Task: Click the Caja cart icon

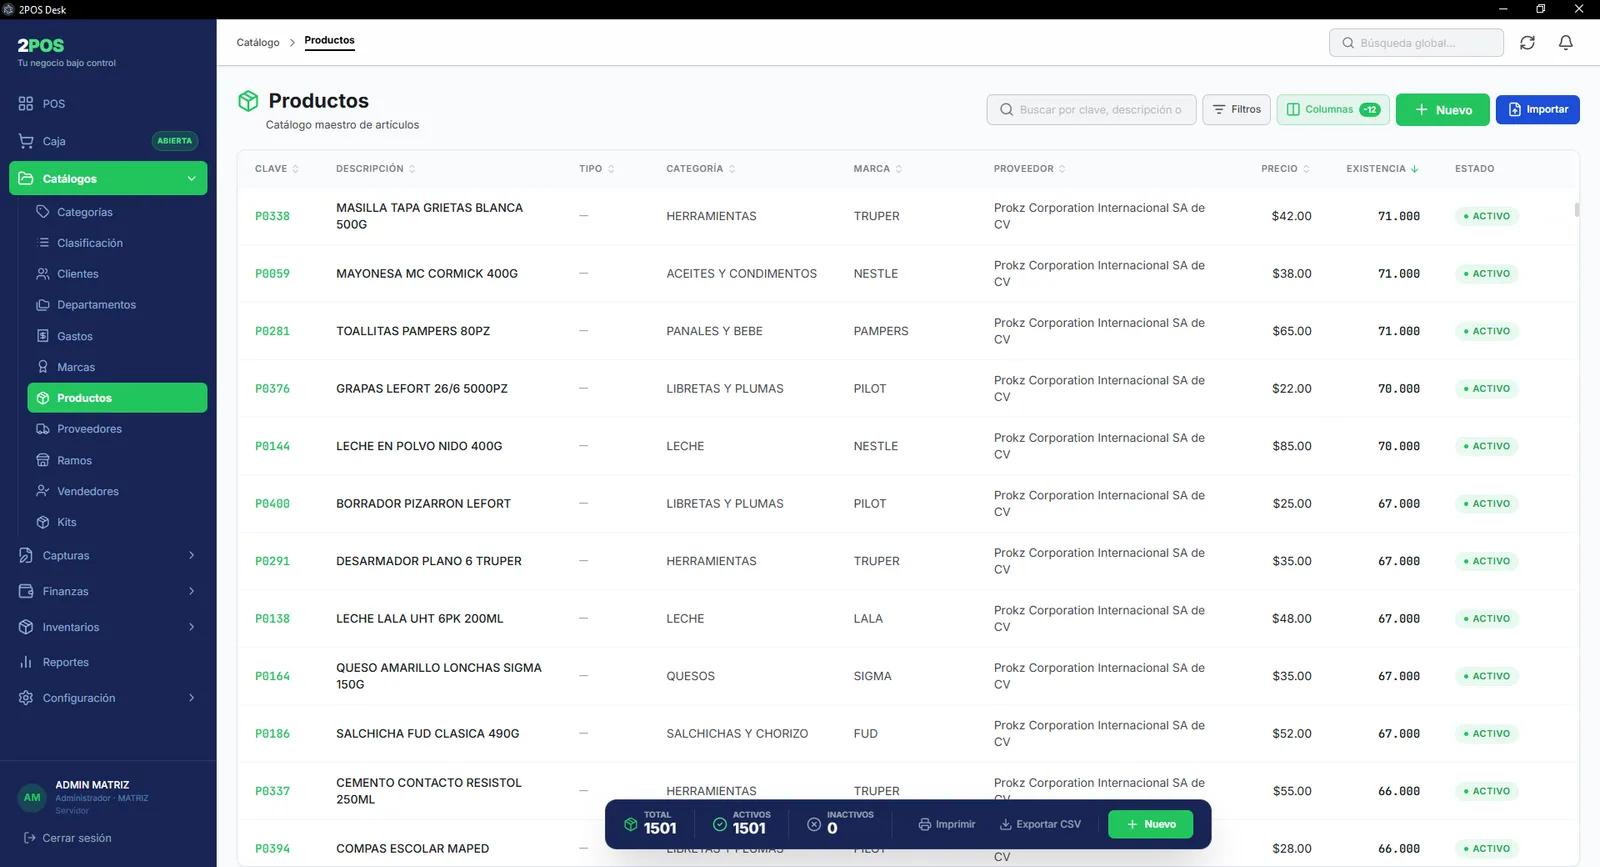Action: [26, 141]
